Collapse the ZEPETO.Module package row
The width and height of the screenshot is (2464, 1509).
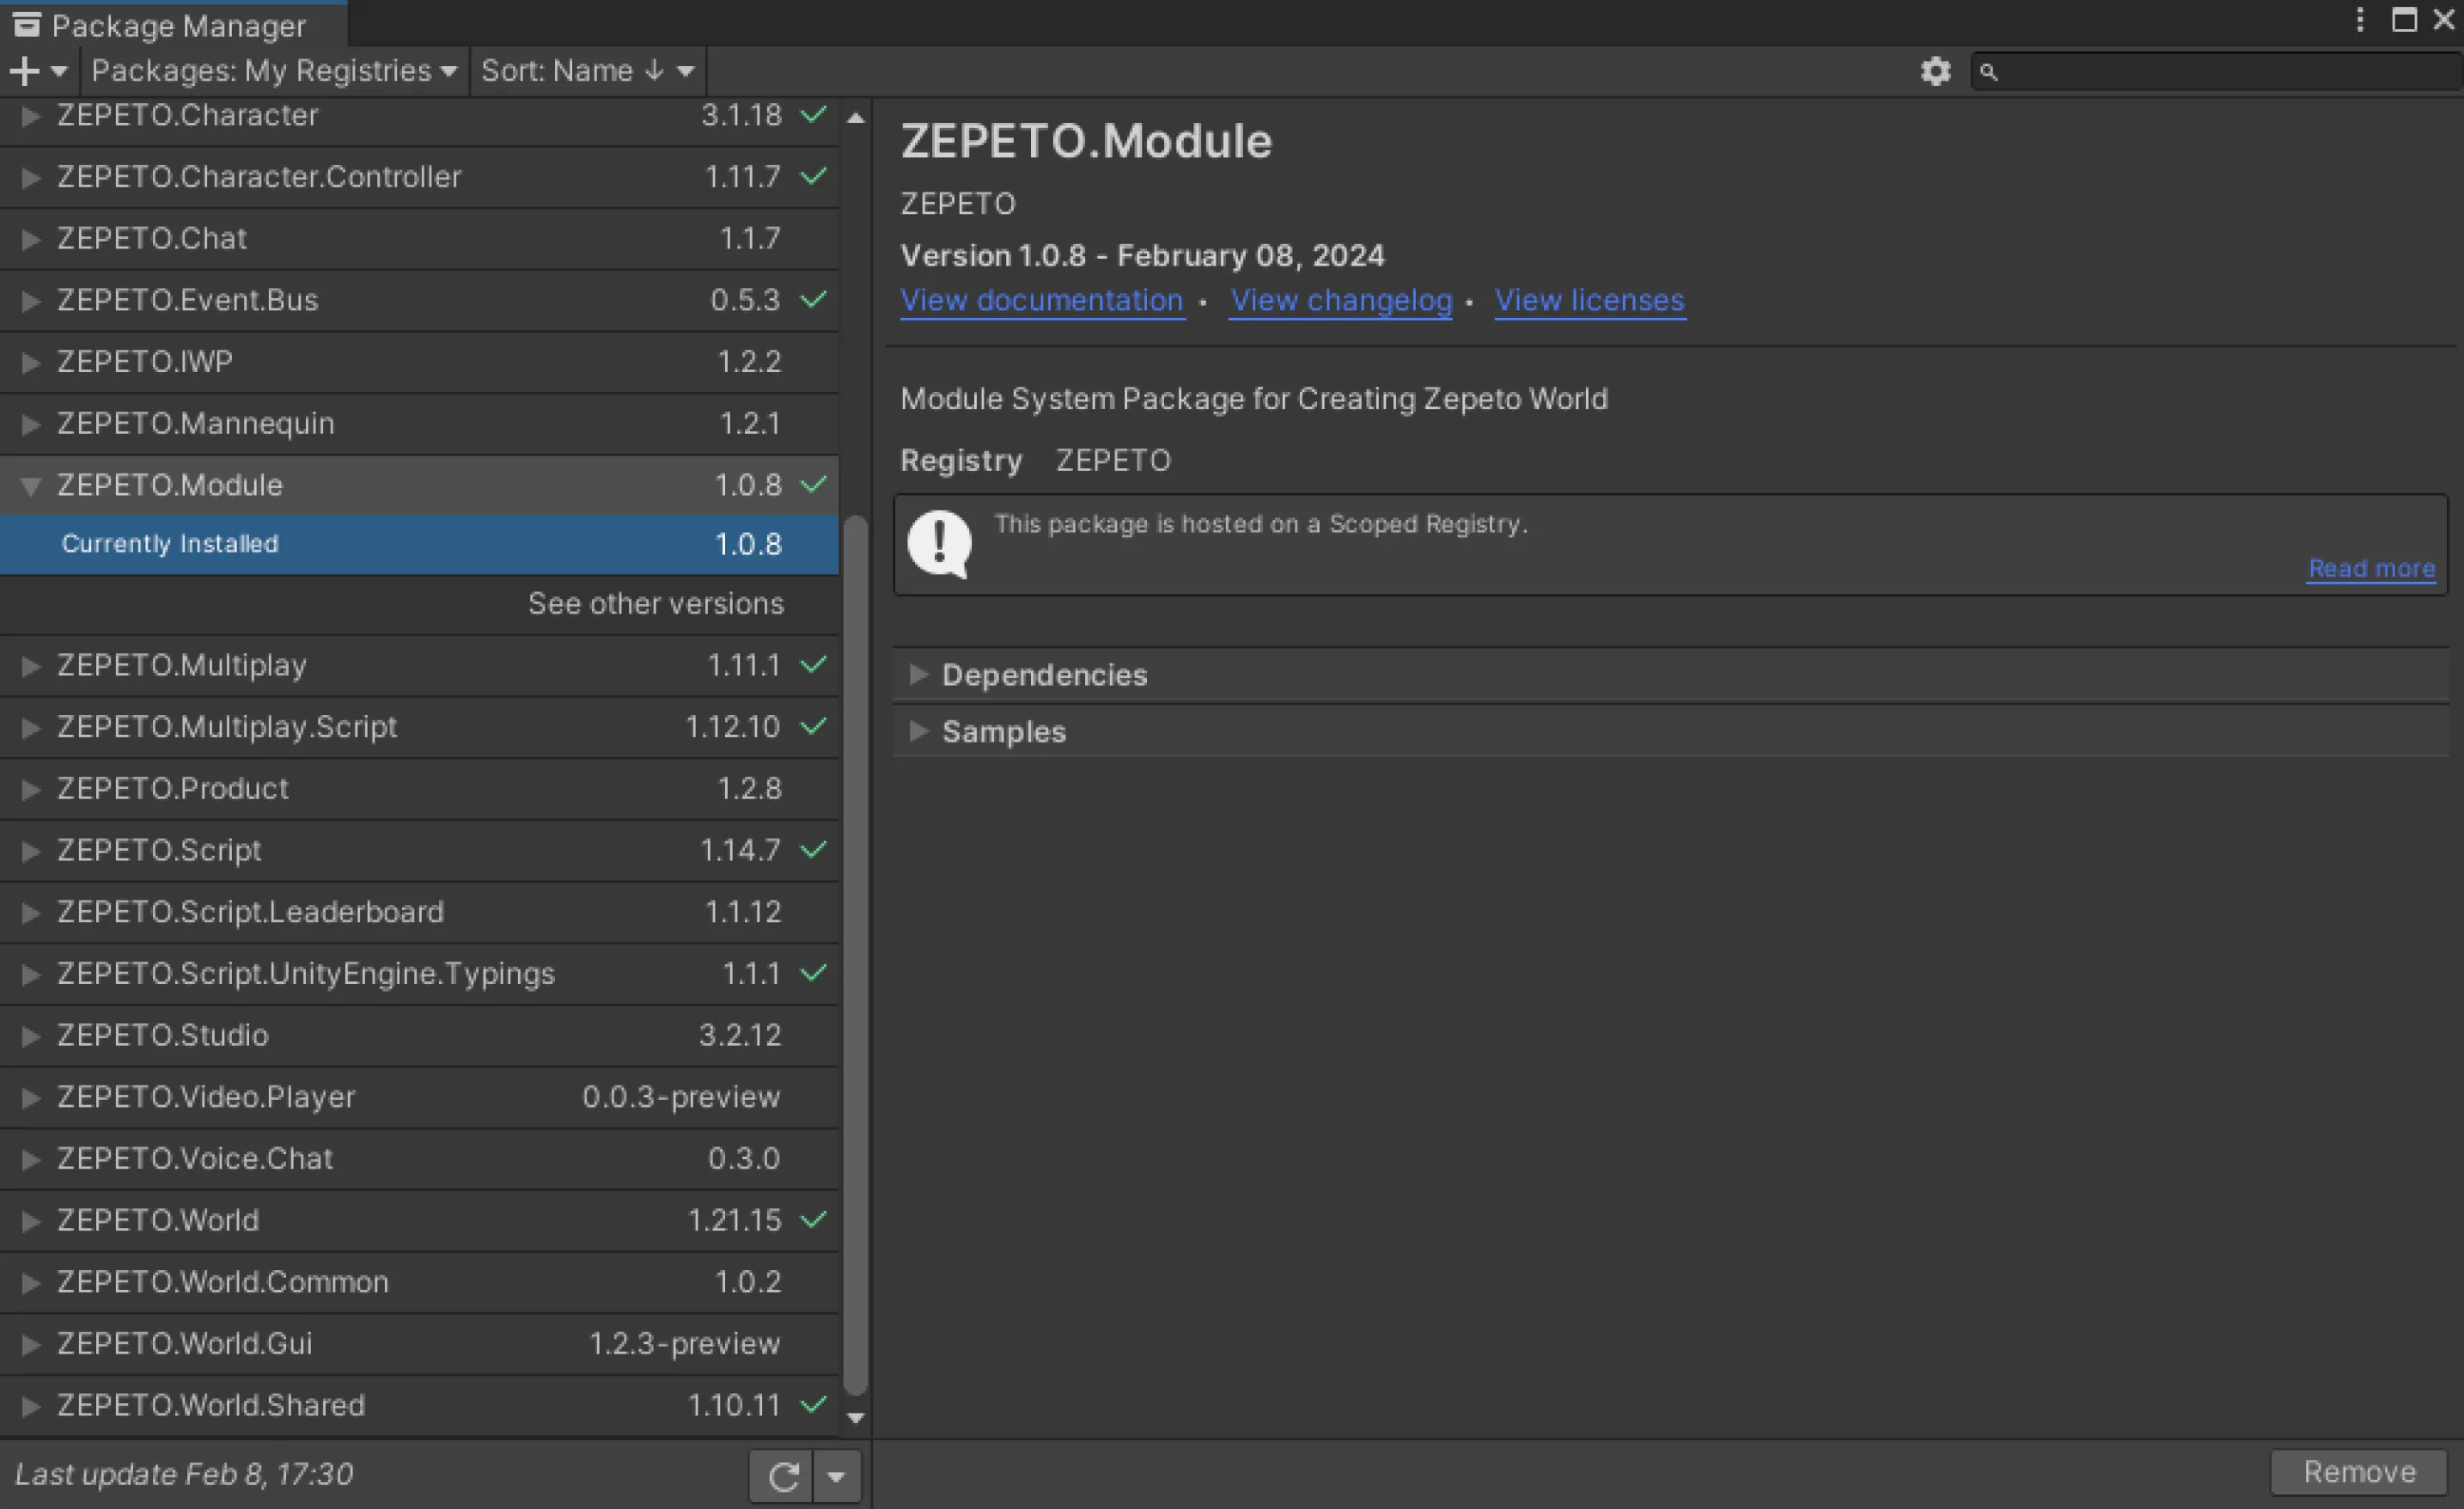click(31, 486)
